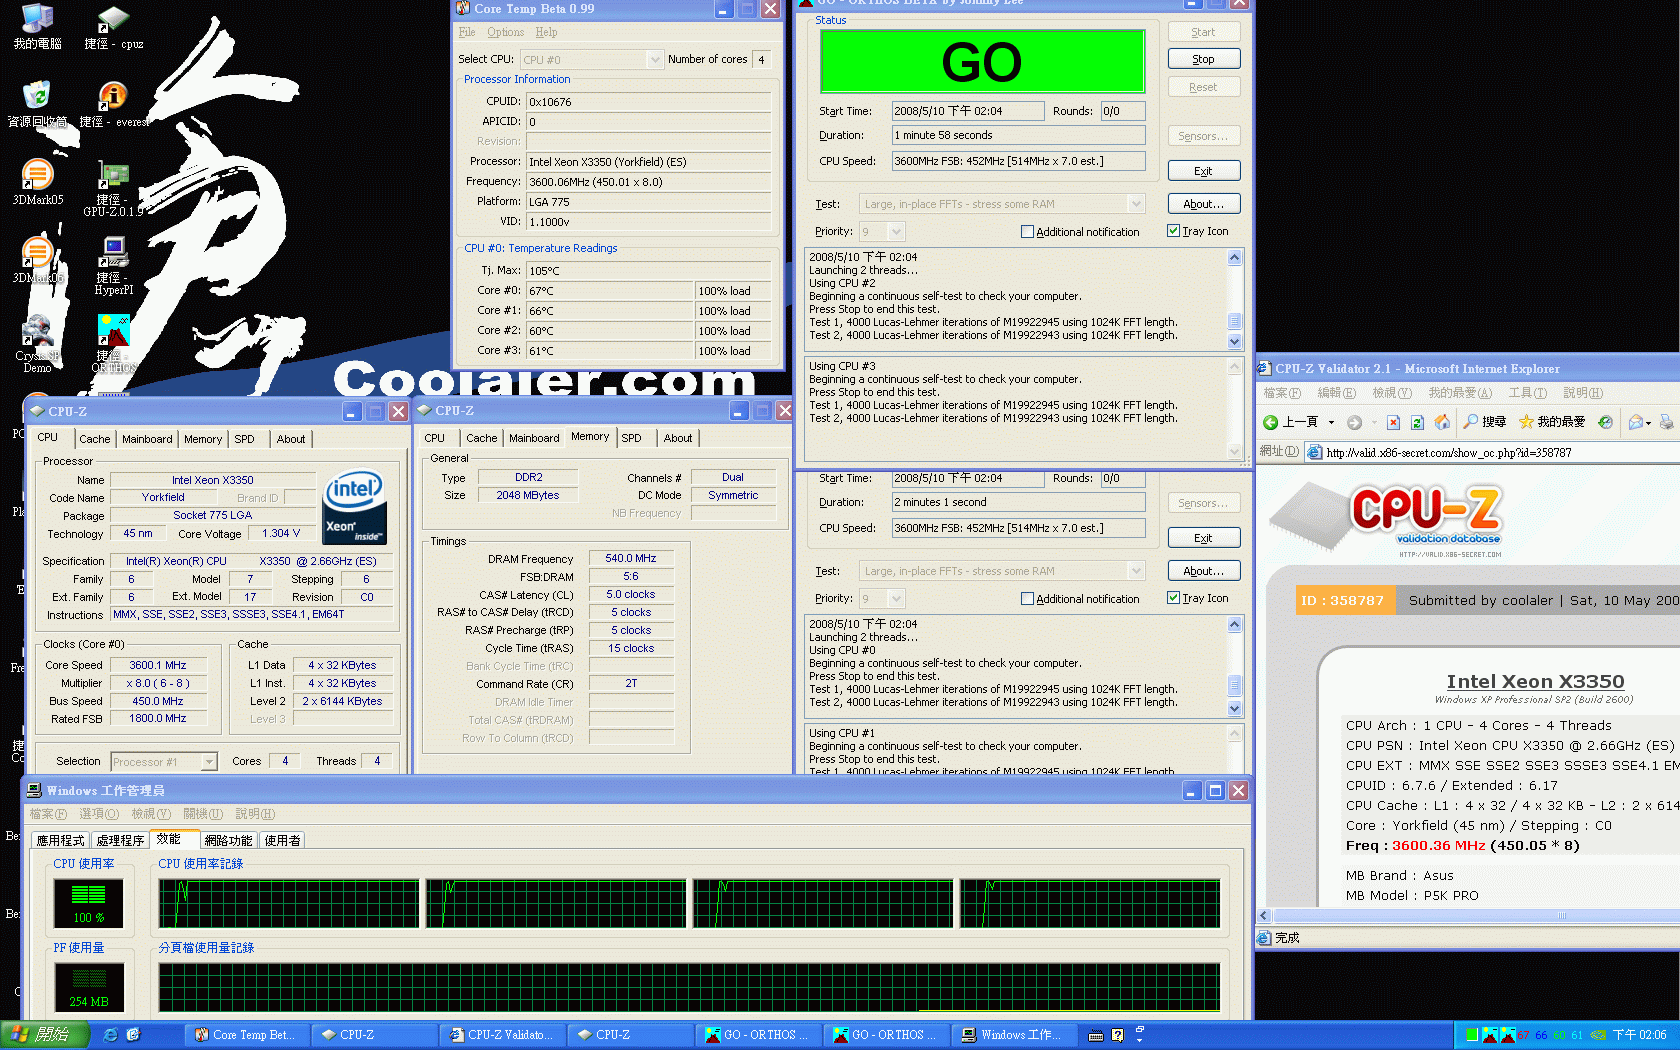Viewport: 1680px width, 1050px height.
Task: Switch to Windows Task Manager taskbar button
Action: [1014, 1035]
